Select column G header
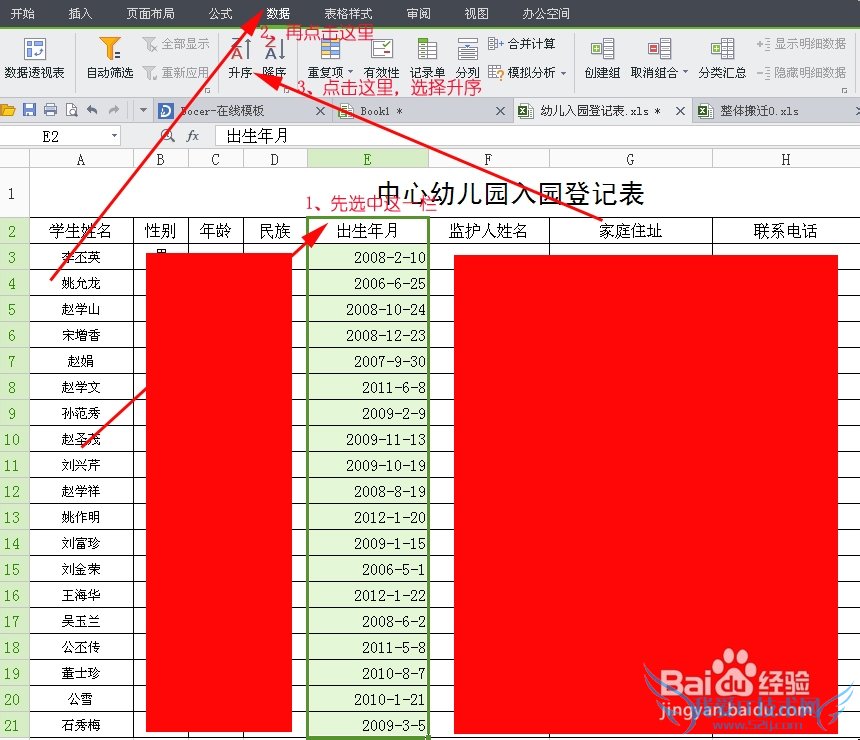860x740 pixels. (x=630, y=160)
